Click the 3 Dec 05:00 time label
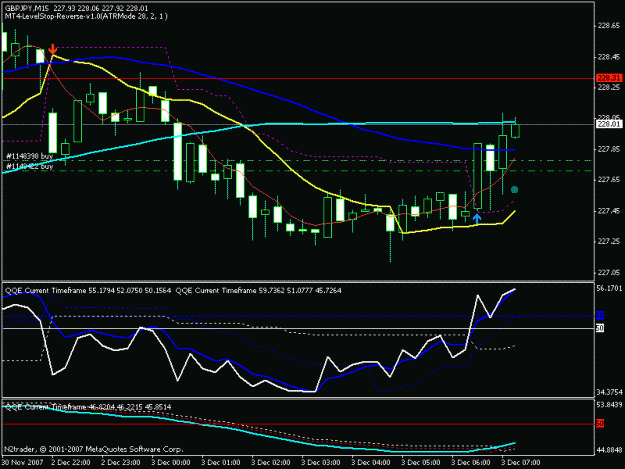This screenshot has height=469, width=625. click(421, 462)
